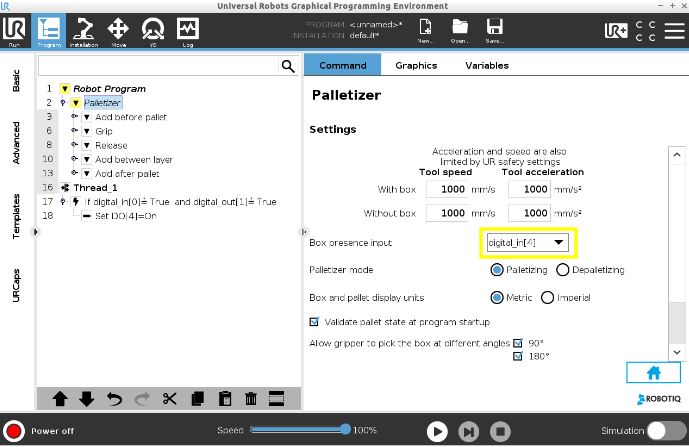Toggle Validate pallet state at startup checkbox
689x447 pixels.
click(314, 322)
